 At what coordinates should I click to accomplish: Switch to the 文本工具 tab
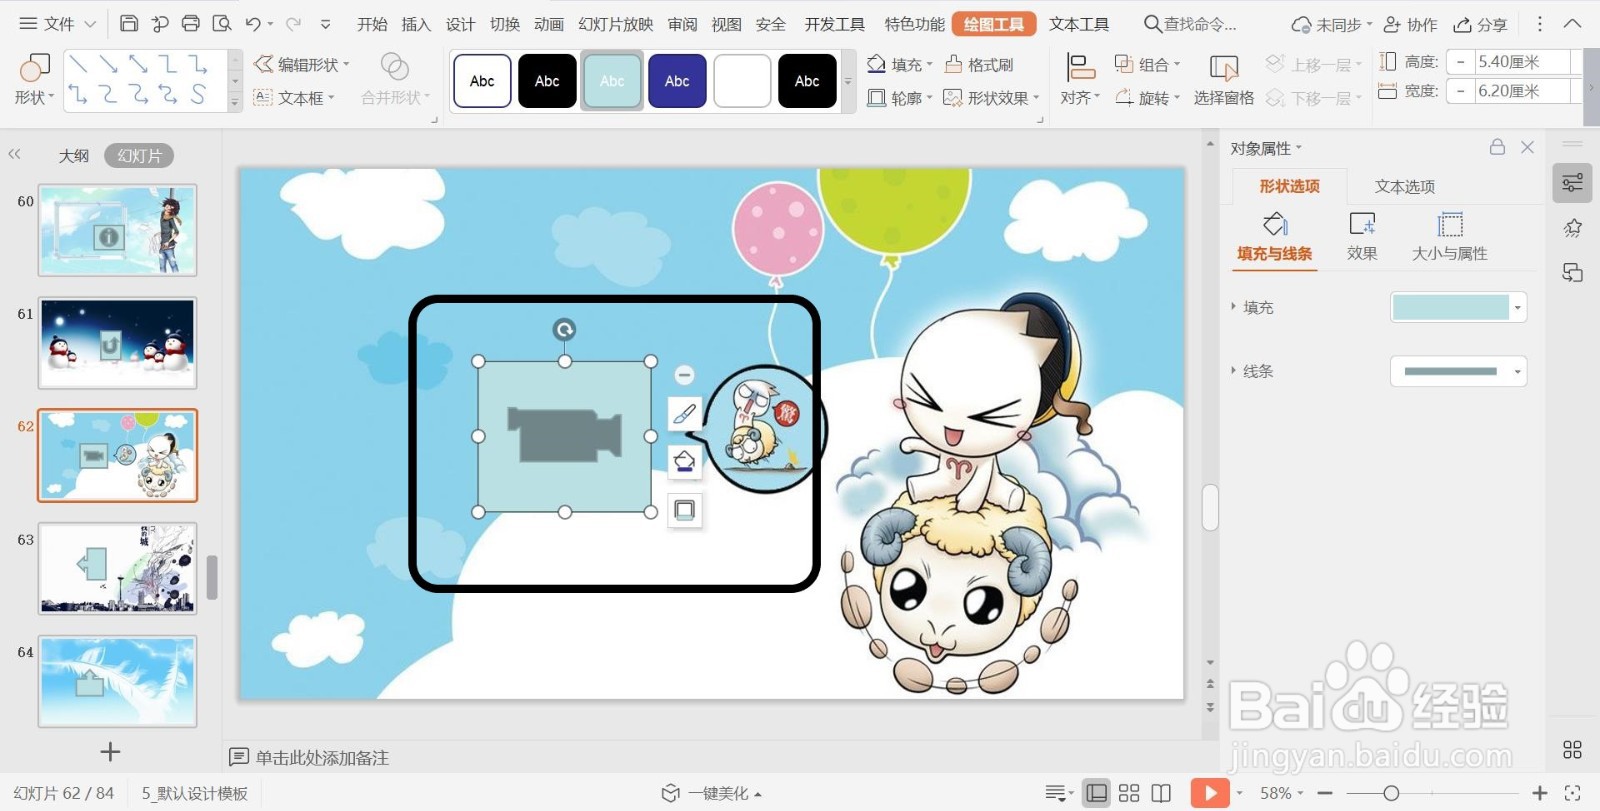(x=1079, y=24)
